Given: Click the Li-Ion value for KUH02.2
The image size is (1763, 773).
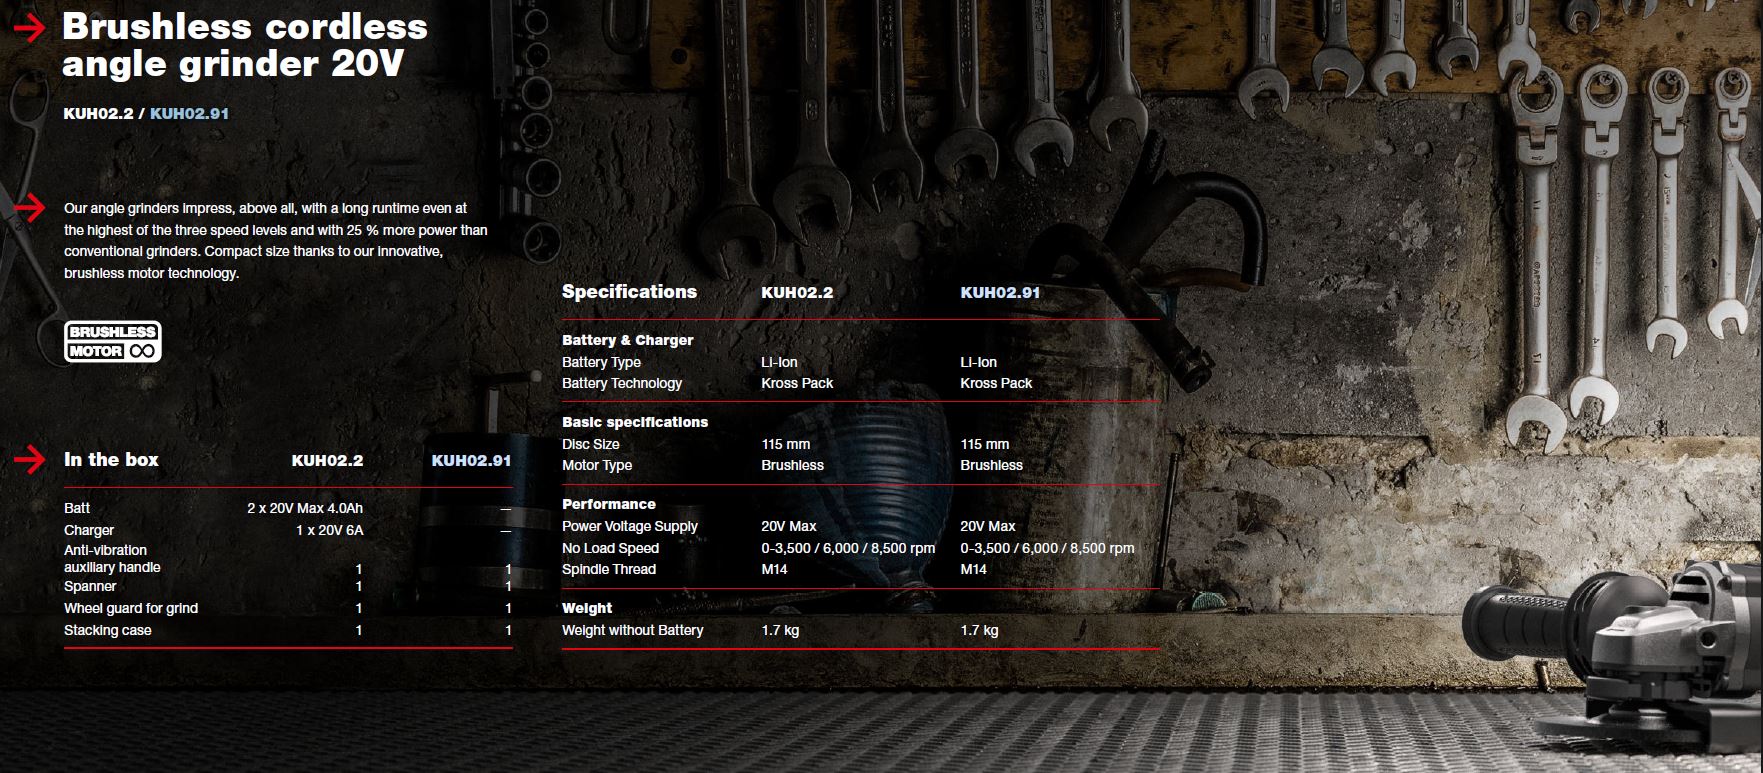Looking at the screenshot, I should coord(779,362).
